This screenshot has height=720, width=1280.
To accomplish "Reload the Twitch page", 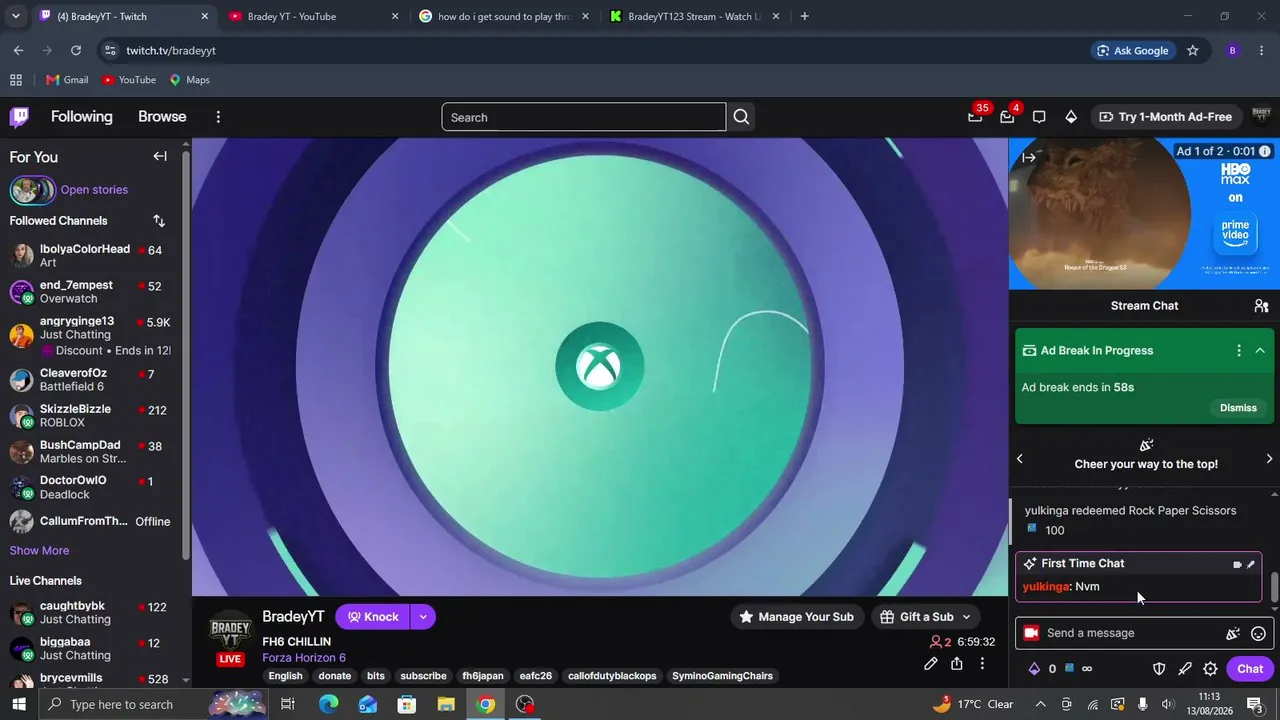I will (x=76, y=50).
